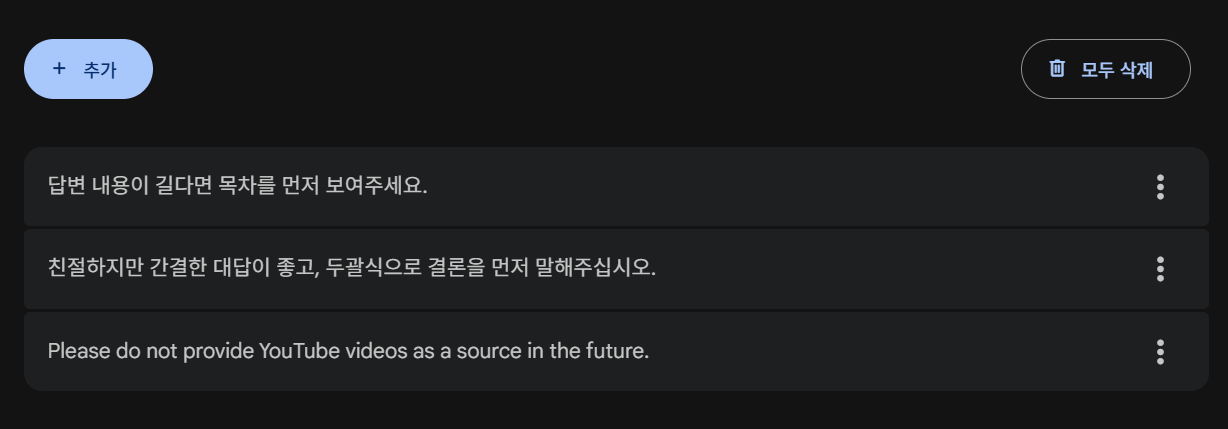Show more options for the first saved instruction

(x=1160, y=187)
